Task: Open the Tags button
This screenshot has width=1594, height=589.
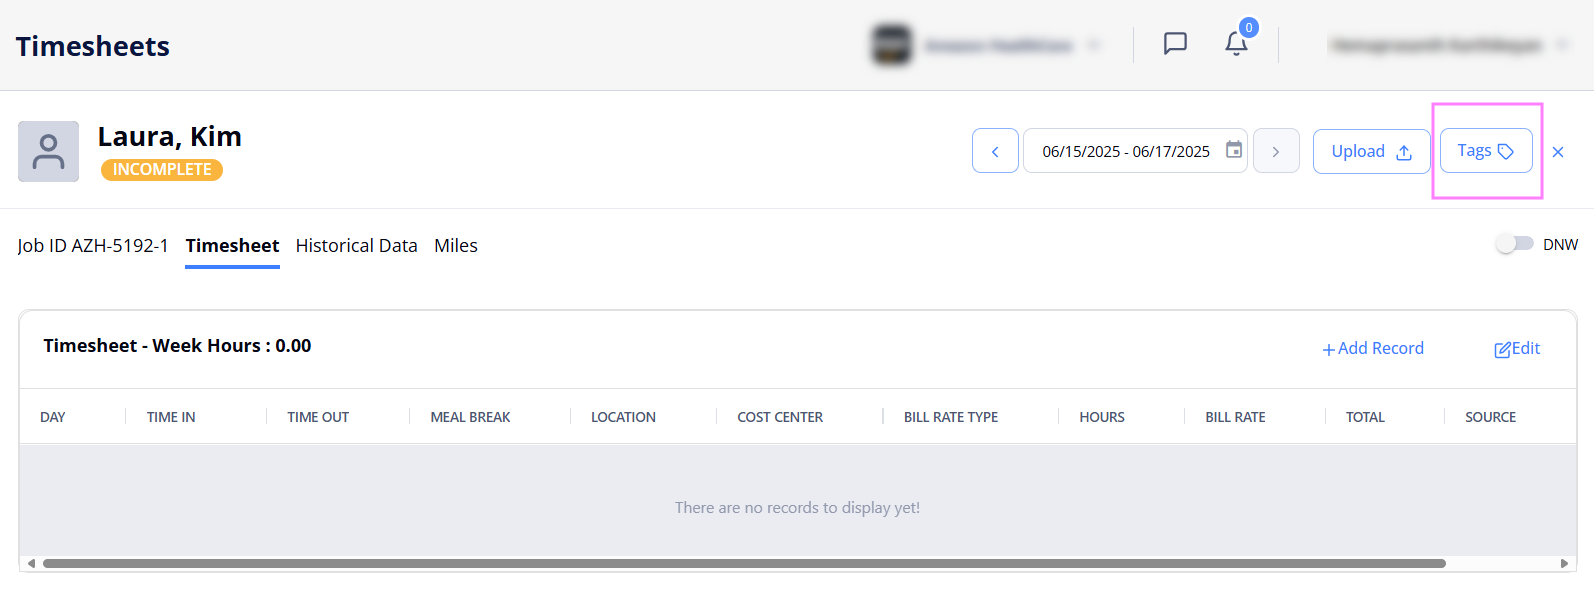Action: (x=1485, y=151)
